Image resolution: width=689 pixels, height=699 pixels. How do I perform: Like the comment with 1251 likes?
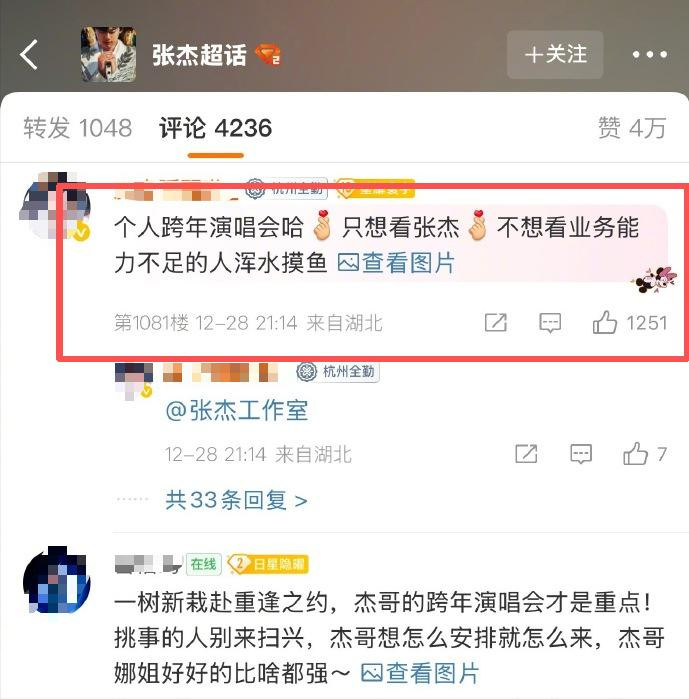pos(605,322)
